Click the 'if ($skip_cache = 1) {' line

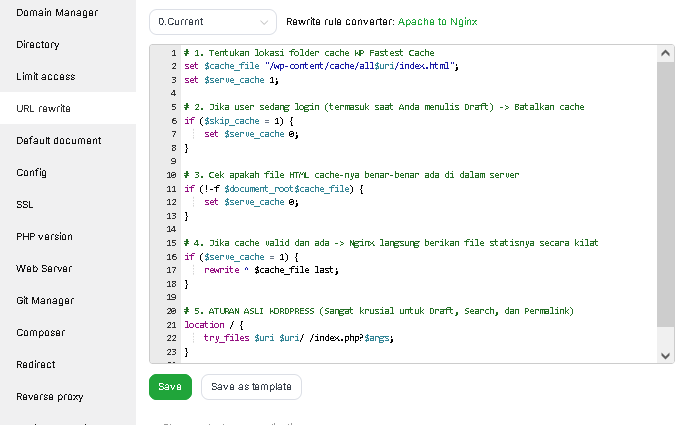[239, 121]
